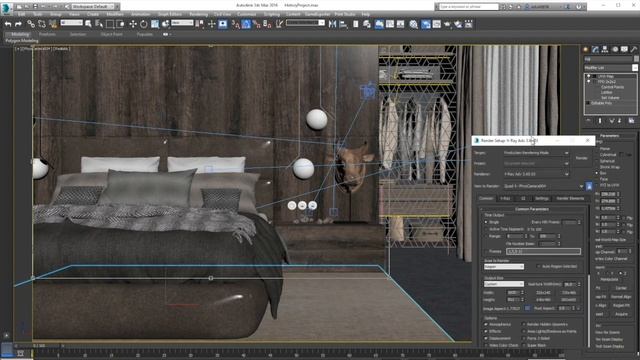Switch to the V-Ray tab in Render Setup
Image resolution: width=640 pixels, height=360 pixels.
[505, 199]
